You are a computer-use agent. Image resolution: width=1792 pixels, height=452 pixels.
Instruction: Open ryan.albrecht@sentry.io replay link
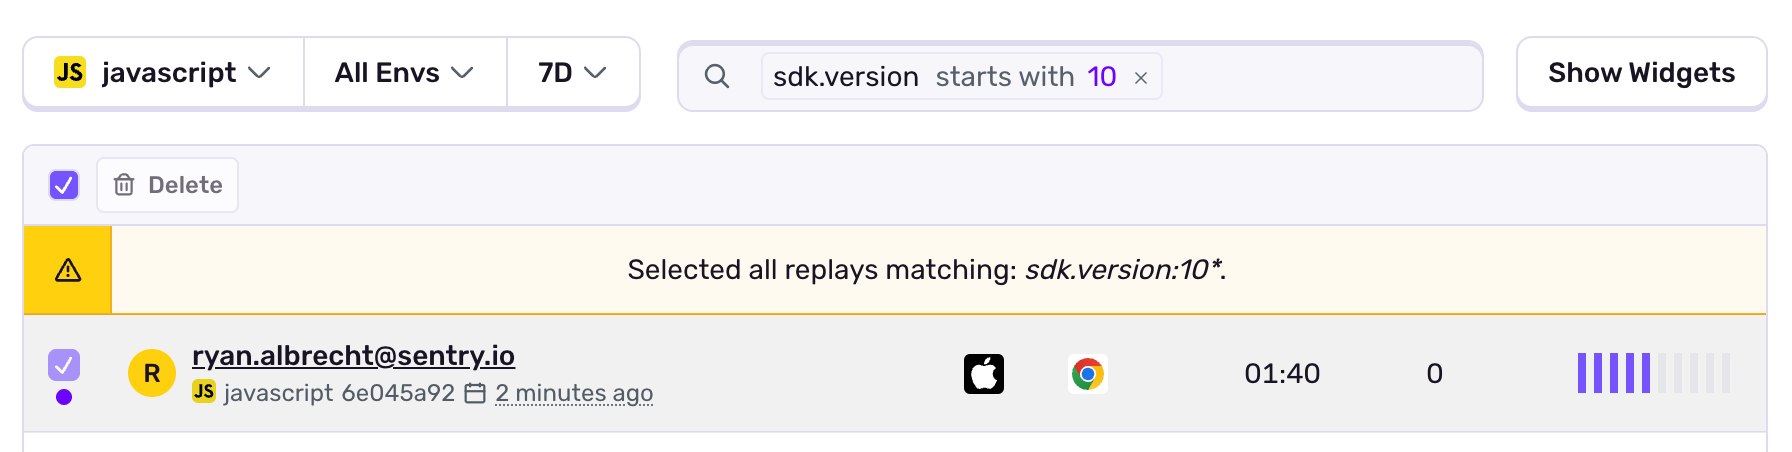353,355
